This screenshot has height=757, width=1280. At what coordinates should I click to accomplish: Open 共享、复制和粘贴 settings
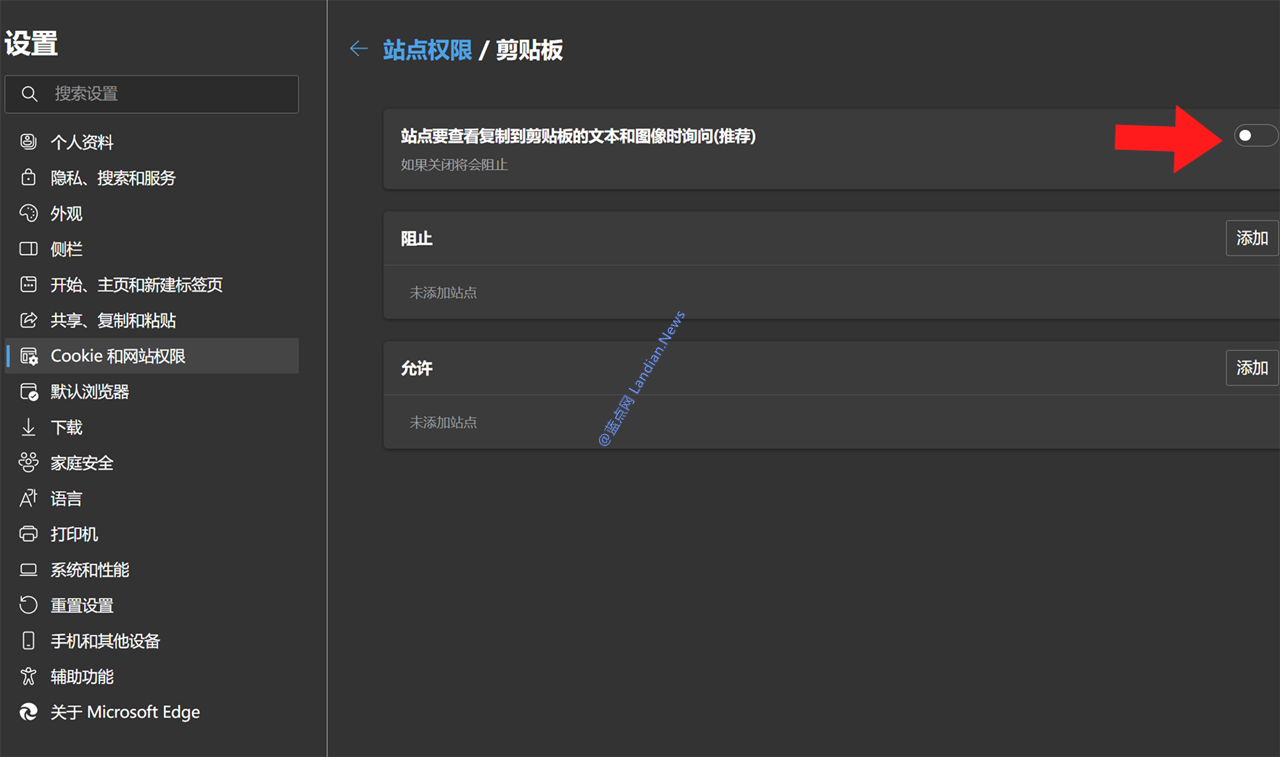click(152, 320)
